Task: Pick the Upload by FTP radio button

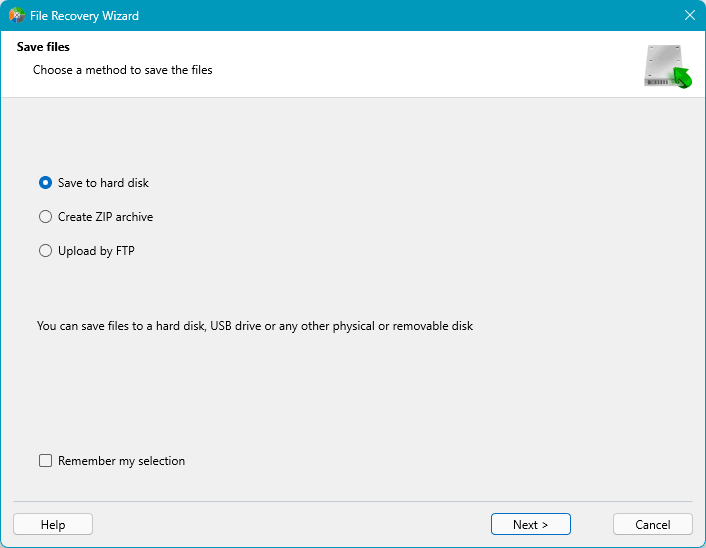Action: click(x=45, y=251)
